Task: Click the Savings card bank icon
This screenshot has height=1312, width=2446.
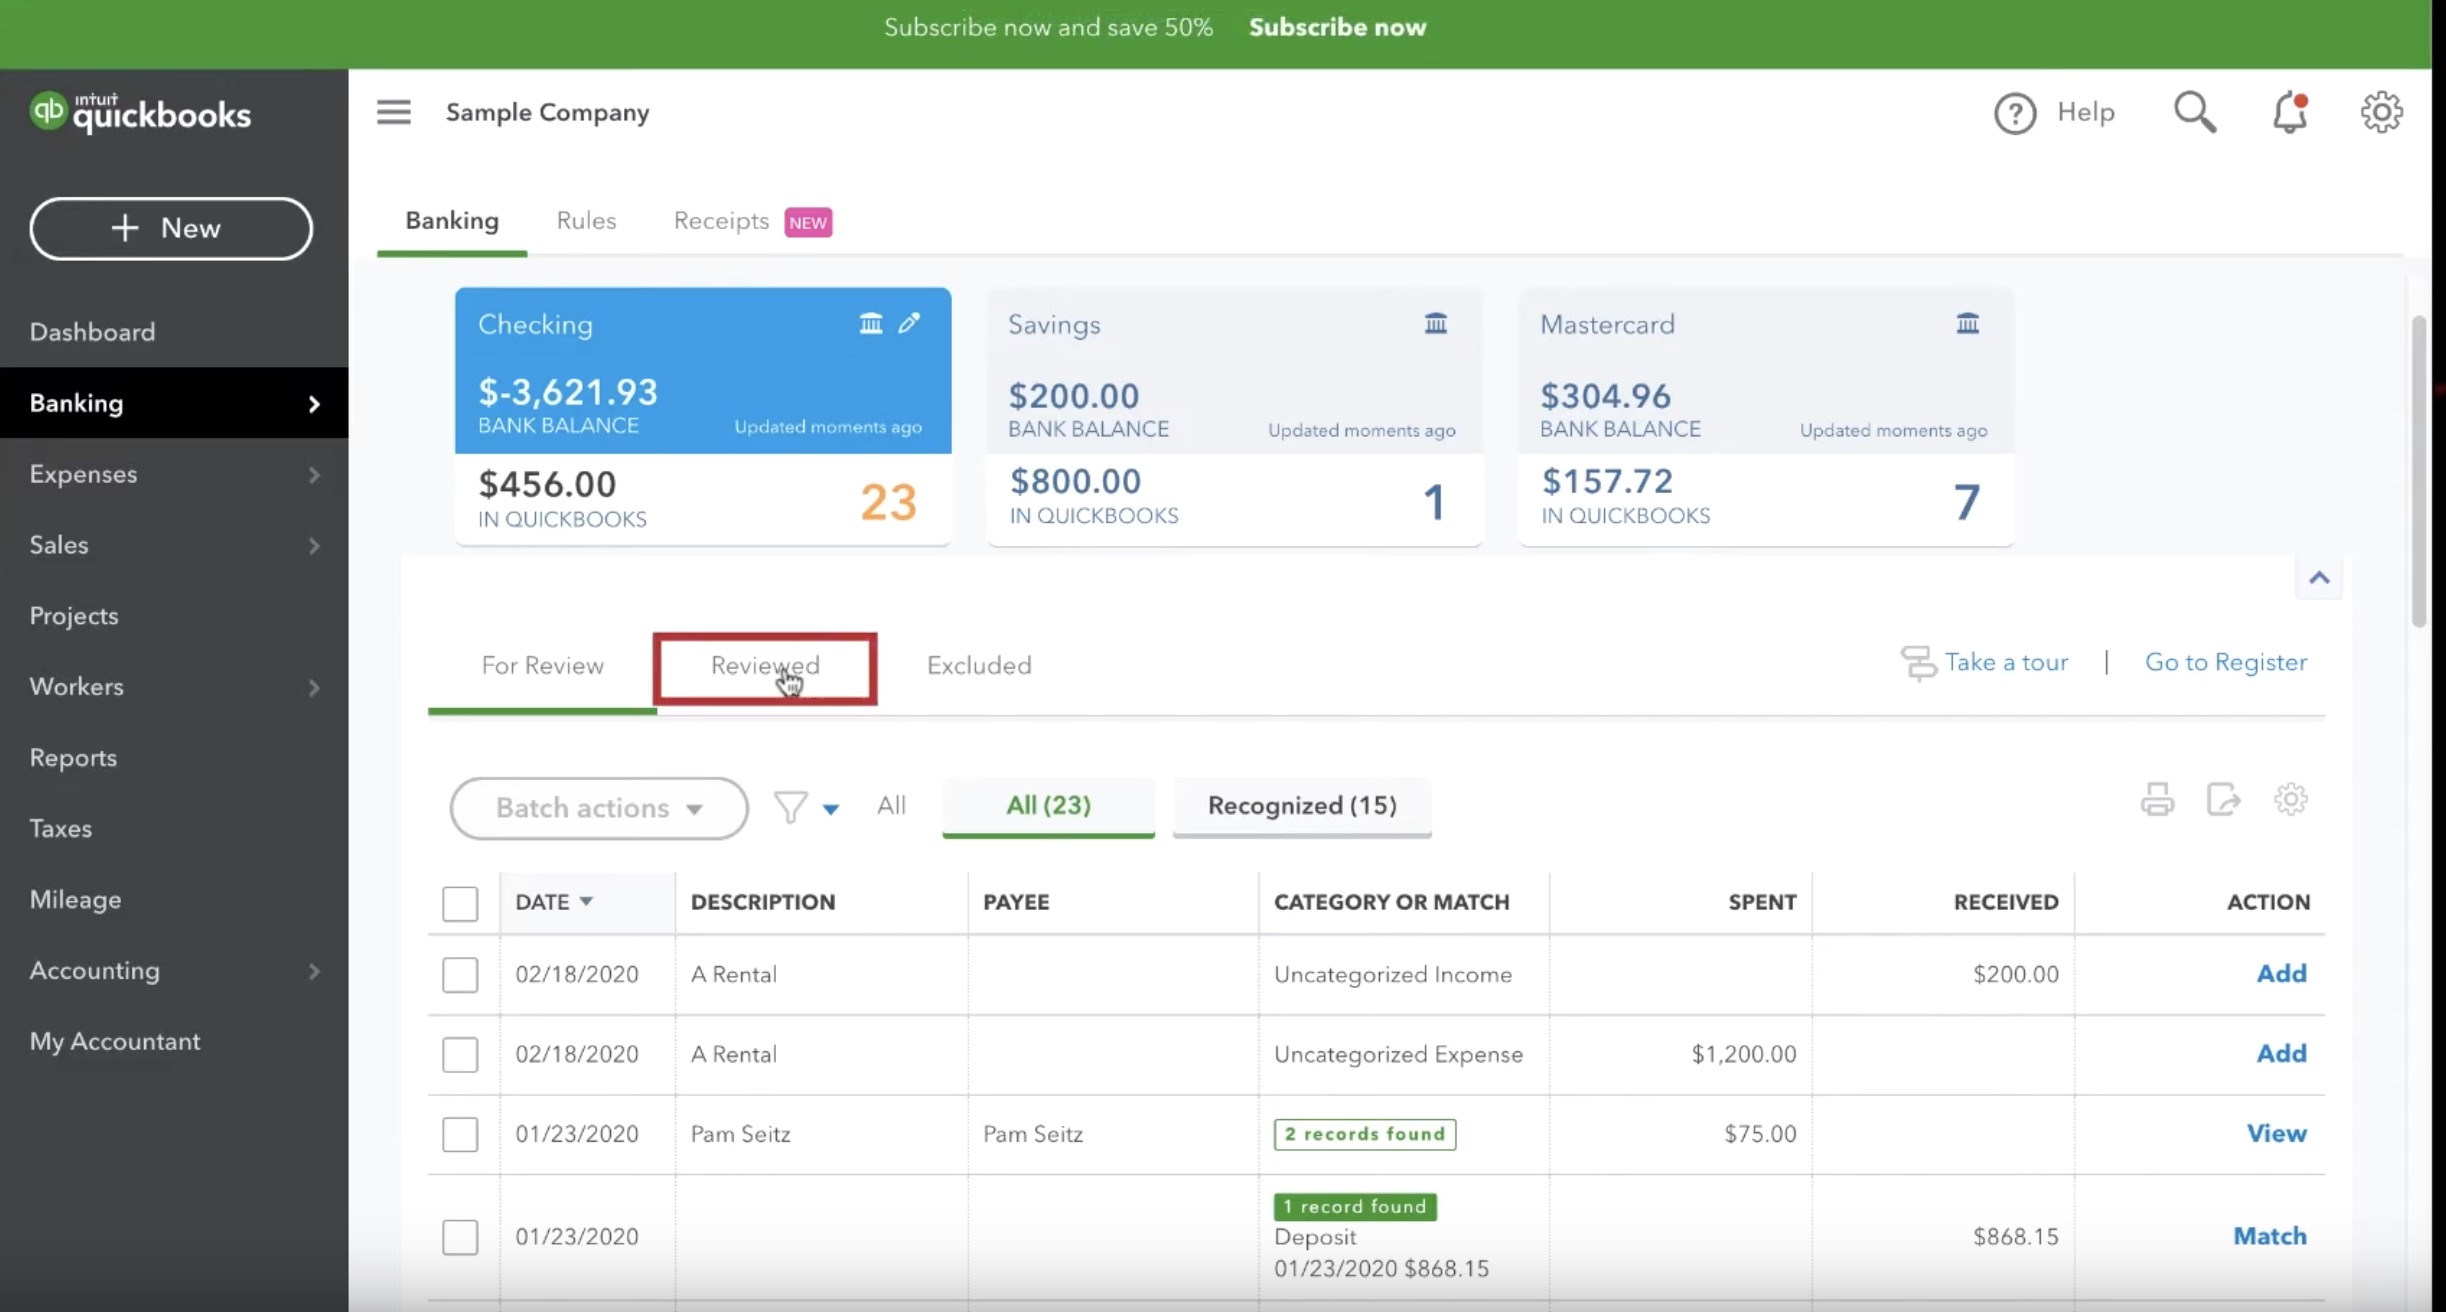Action: click(x=1435, y=323)
